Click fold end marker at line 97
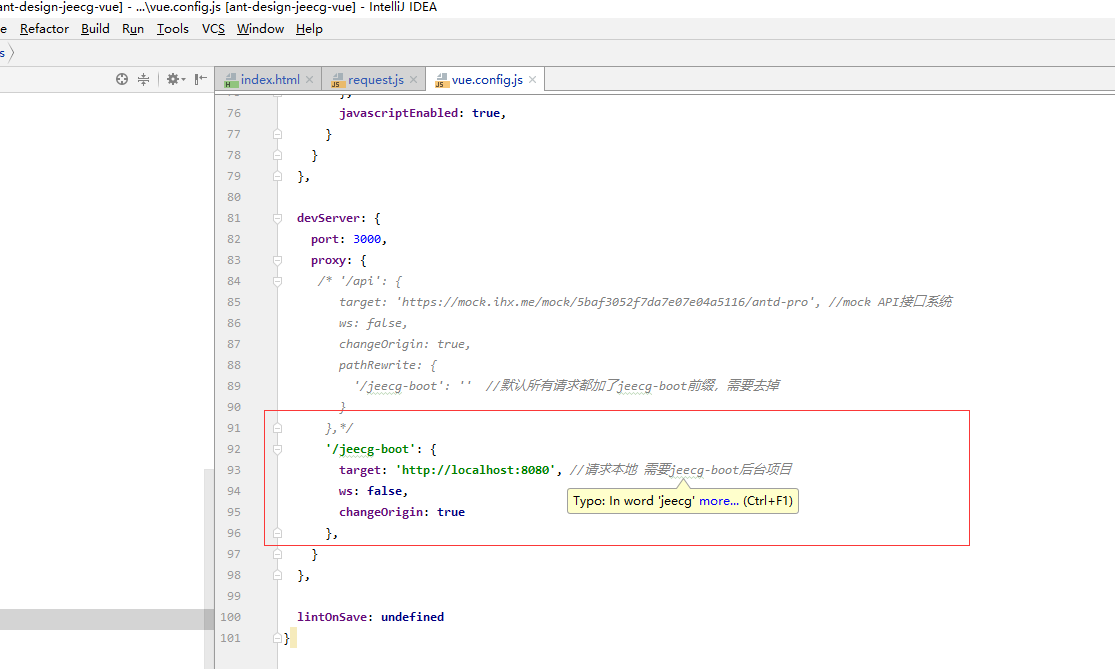 [277, 554]
